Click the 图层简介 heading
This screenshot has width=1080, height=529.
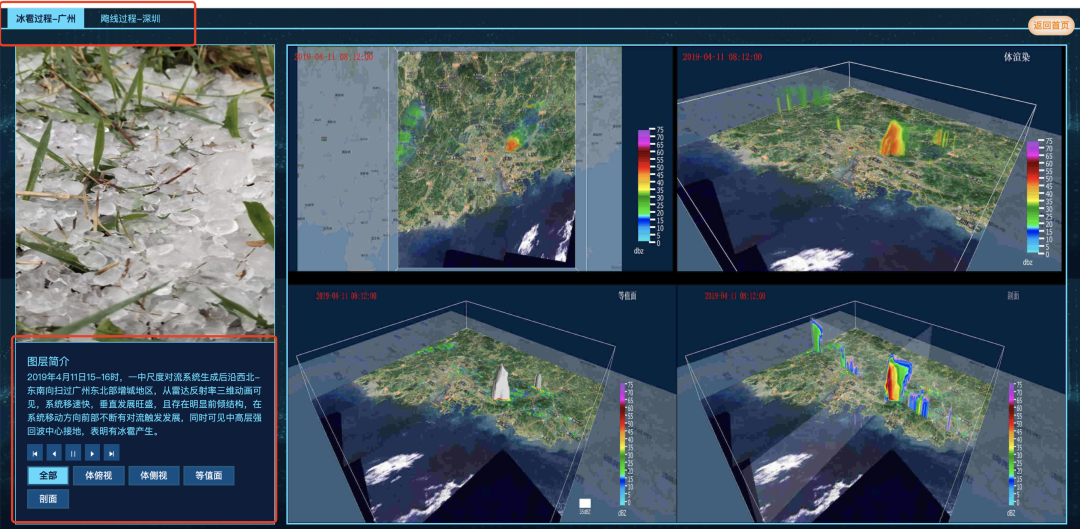click(x=49, y=361)
